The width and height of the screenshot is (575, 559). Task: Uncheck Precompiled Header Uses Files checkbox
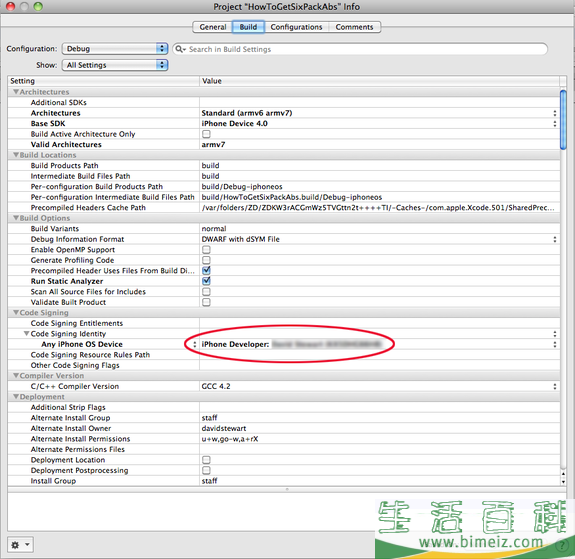206,270
